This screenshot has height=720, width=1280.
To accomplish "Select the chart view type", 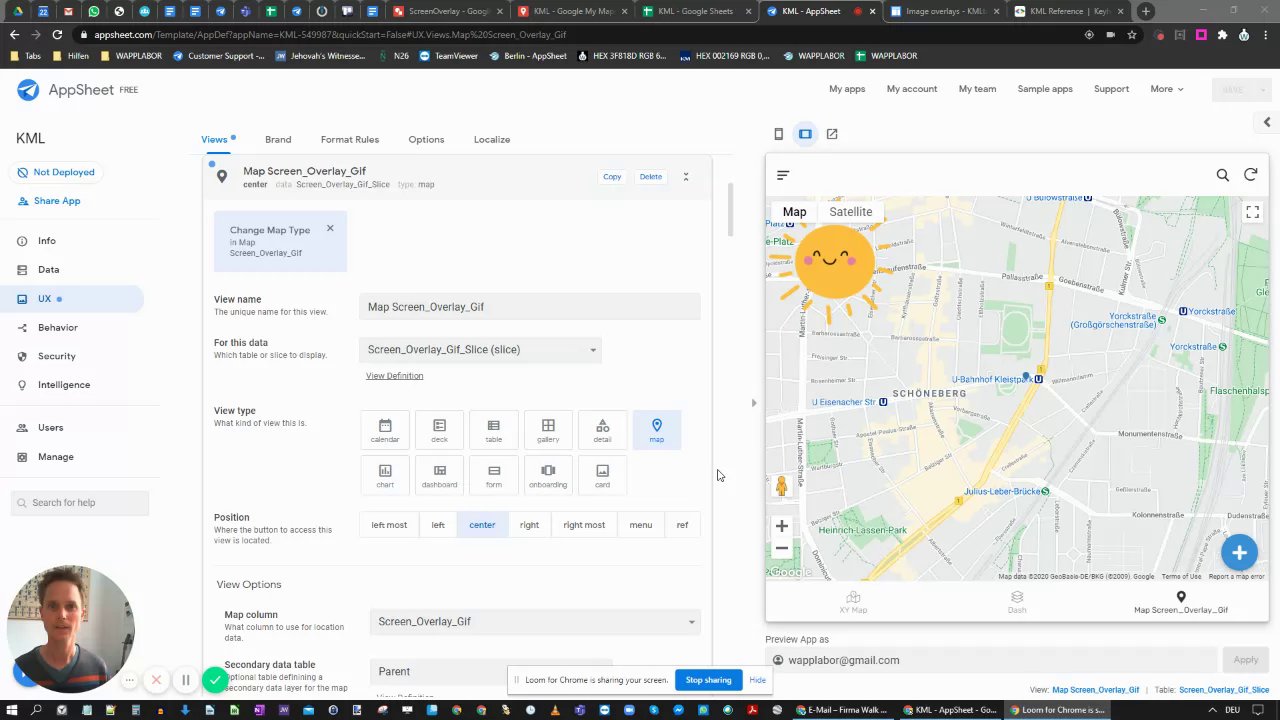I will click(x=385, y=475).
